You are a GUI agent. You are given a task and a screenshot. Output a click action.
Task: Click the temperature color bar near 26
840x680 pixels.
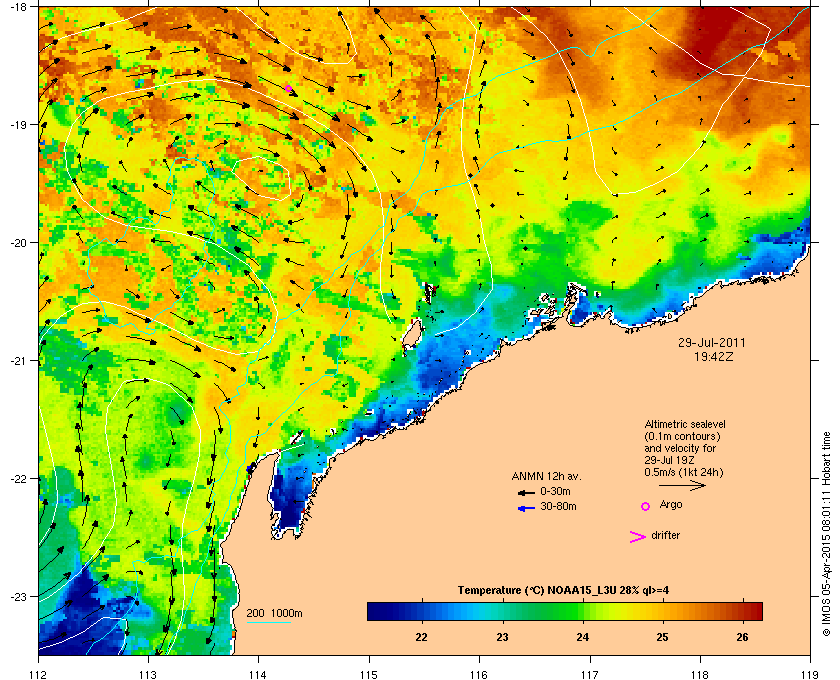742,611
